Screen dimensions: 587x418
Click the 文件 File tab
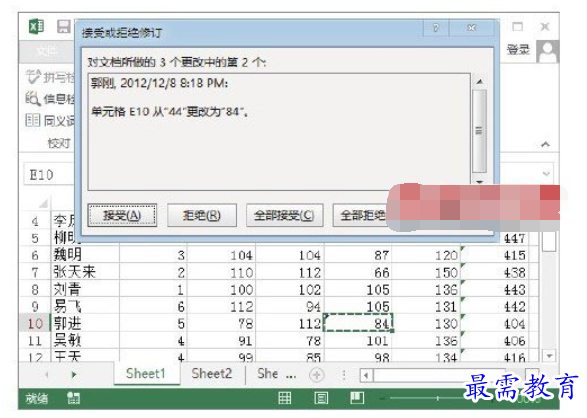[x=47, y=51]
